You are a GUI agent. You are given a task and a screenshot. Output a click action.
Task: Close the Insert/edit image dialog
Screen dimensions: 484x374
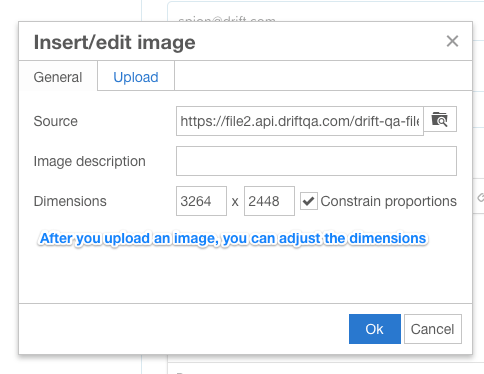452,41
